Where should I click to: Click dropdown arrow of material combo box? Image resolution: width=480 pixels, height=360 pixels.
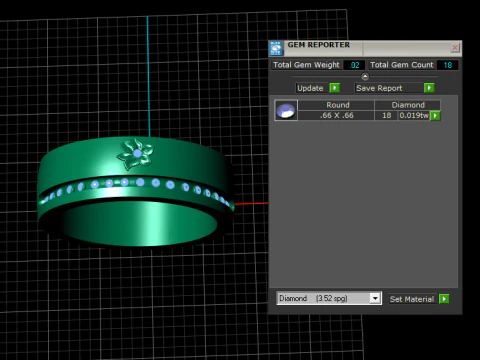click(375, 298)
